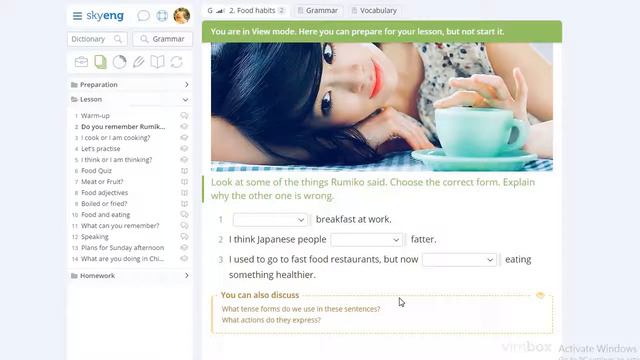
Task: Click the paperclip attachments icon
Action: [x=138, y=62]
